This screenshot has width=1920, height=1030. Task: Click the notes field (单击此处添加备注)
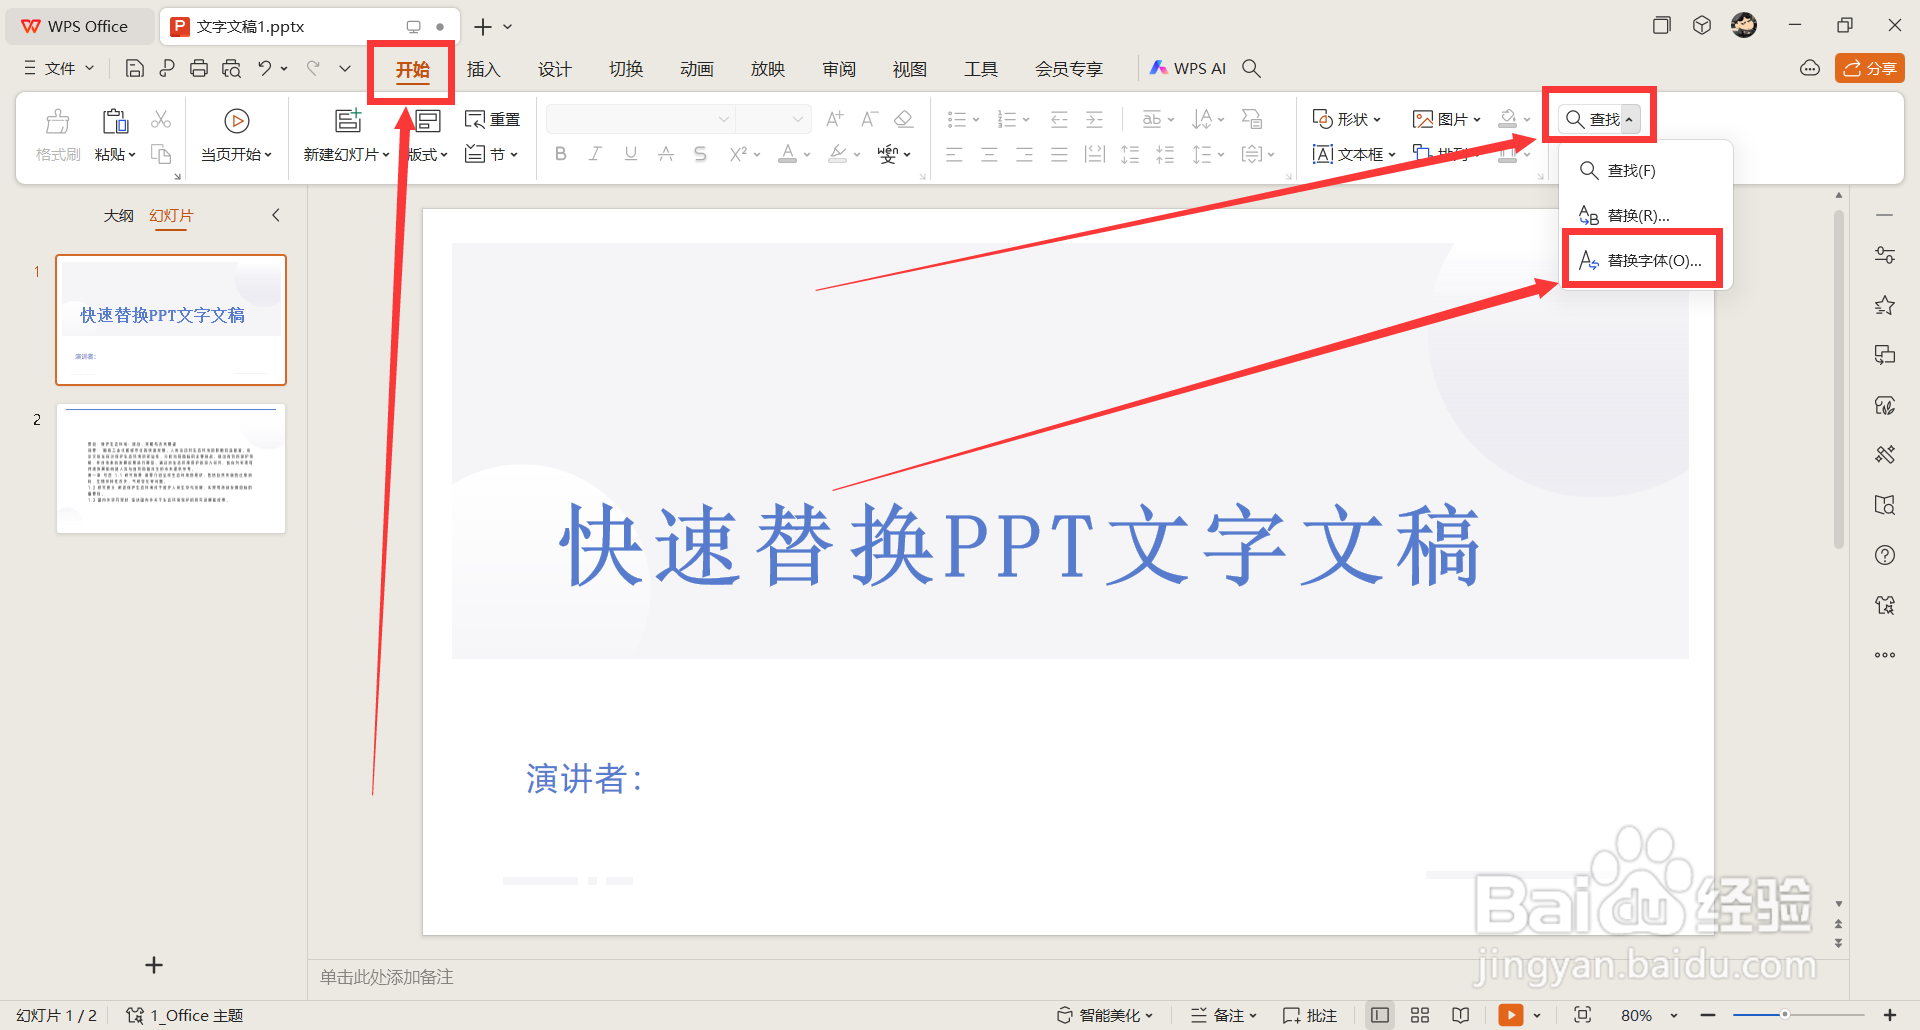(x=386, y=977)
